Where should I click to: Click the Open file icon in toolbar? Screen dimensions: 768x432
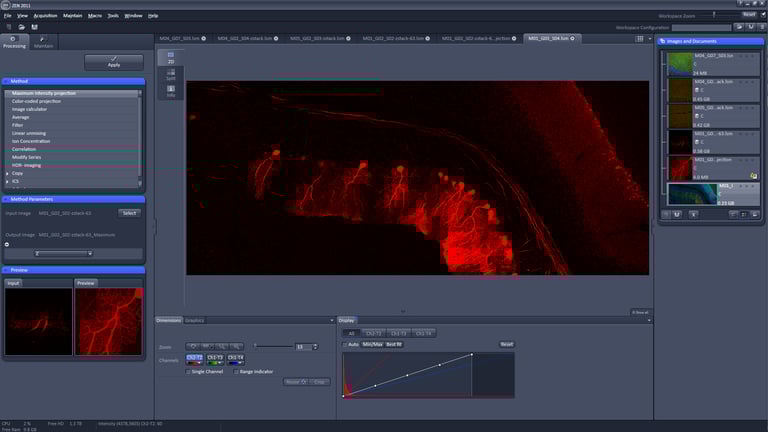click(20, 27)
